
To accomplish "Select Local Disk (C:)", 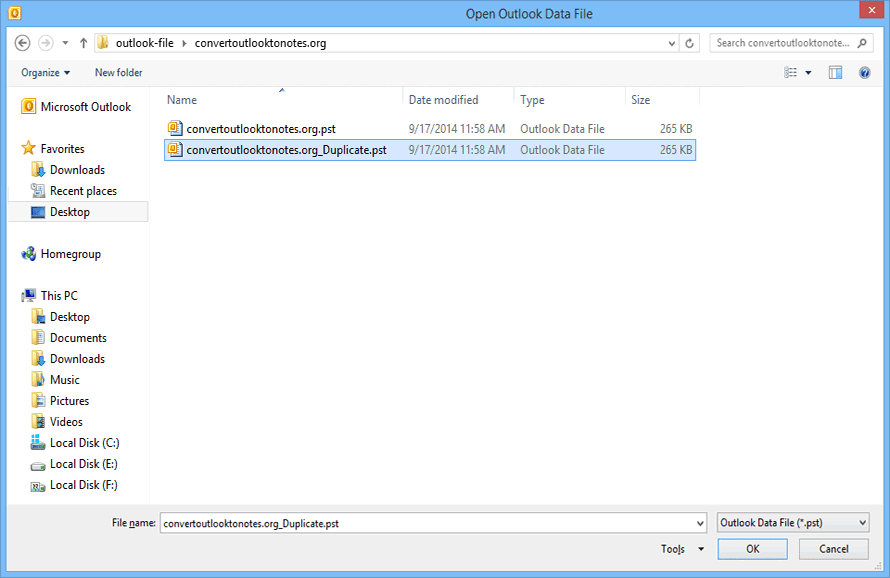I will coord(75,443).
